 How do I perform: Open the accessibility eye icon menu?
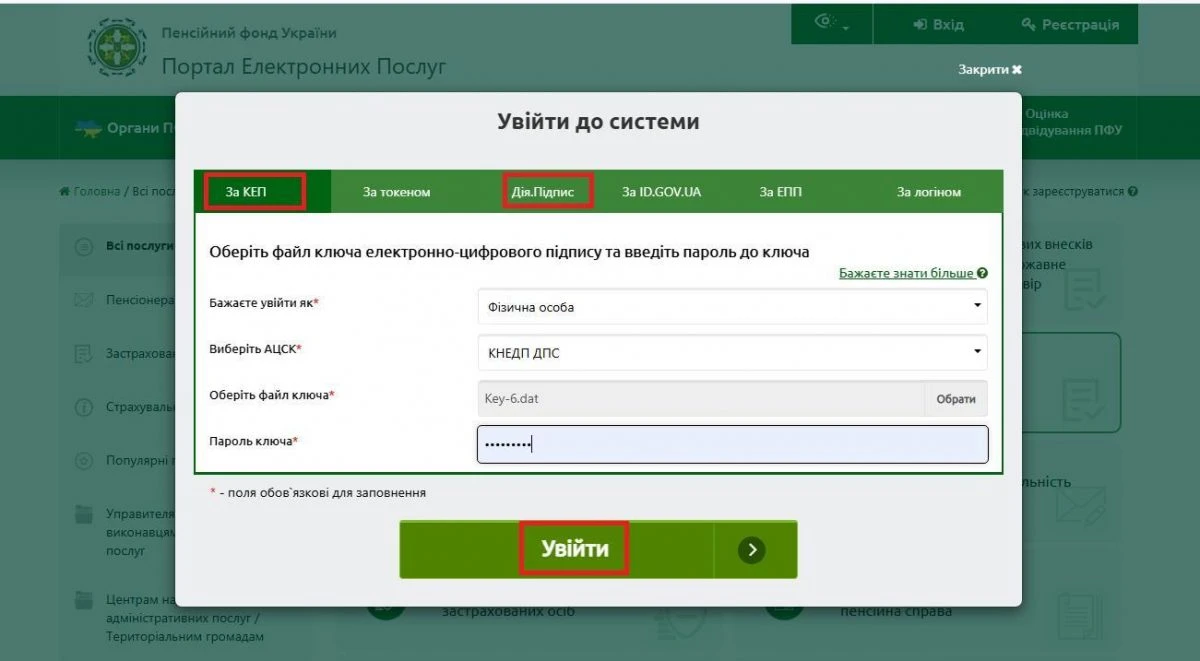pos(830,24)
